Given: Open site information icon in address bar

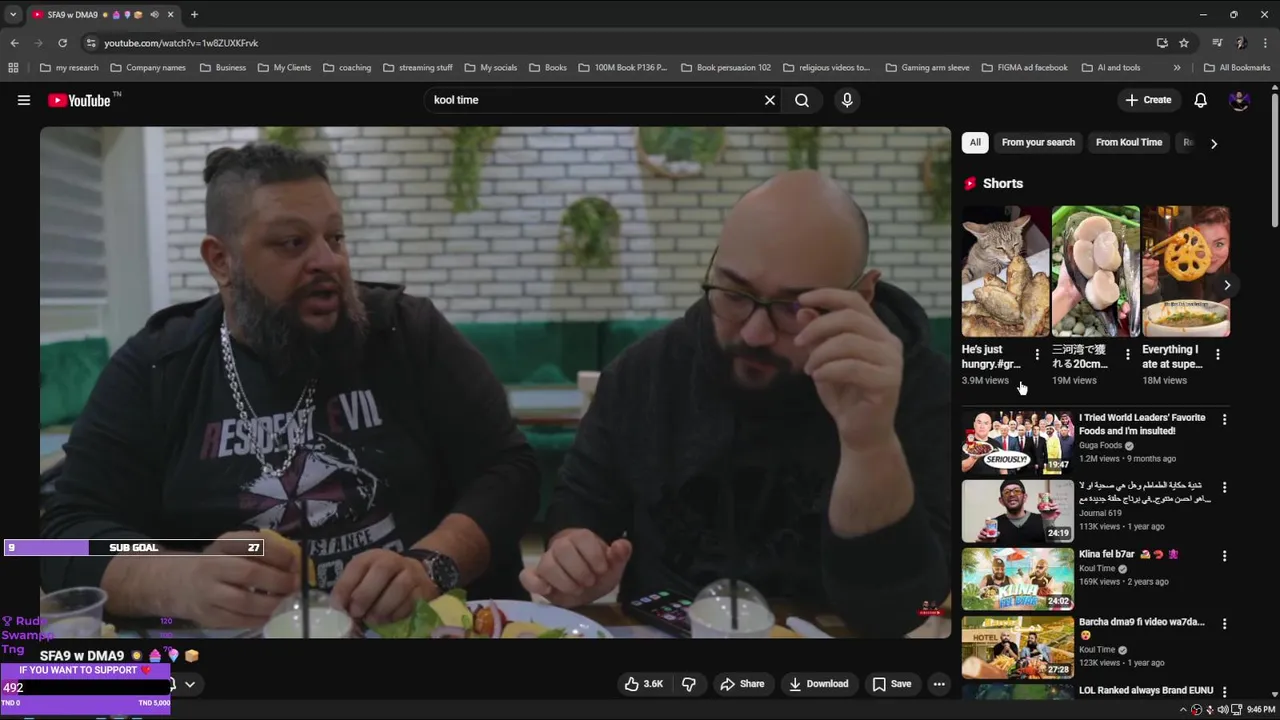Looking at the screenshot, I should pos(91,43).
